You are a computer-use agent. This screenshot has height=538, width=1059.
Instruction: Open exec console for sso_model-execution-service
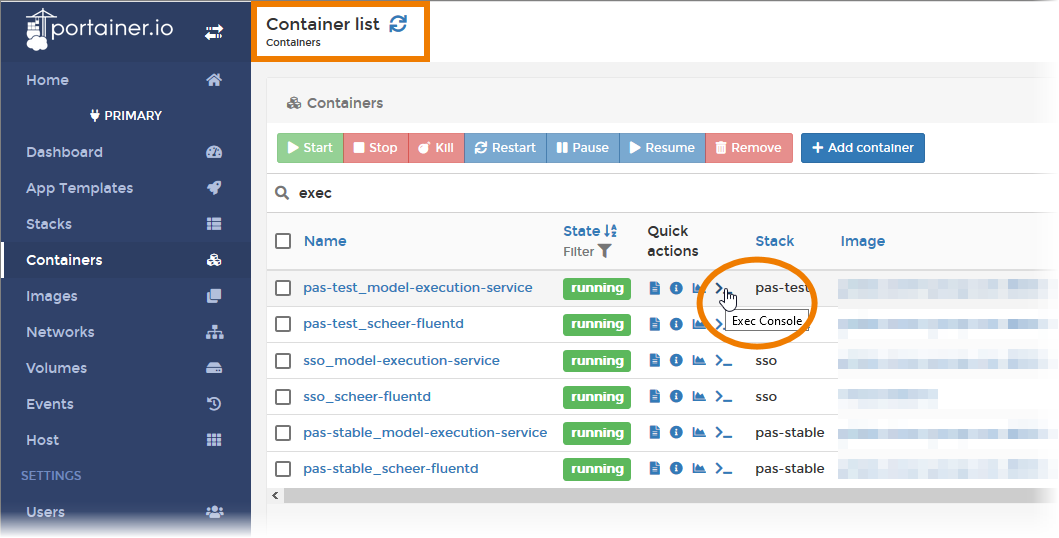[x=723, y=360]
